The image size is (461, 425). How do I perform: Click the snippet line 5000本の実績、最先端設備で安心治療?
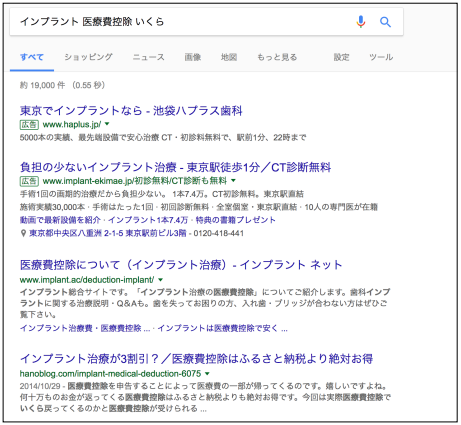[x=163, y=137]
